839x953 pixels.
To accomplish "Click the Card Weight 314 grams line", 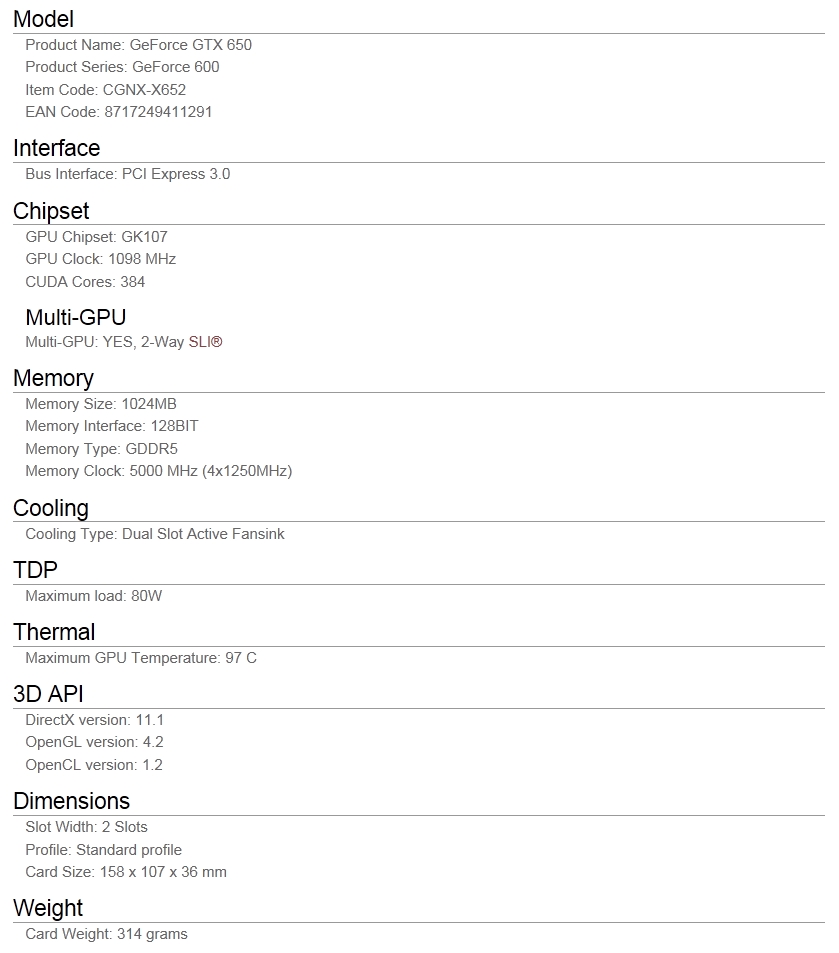I will pos(106,934).
